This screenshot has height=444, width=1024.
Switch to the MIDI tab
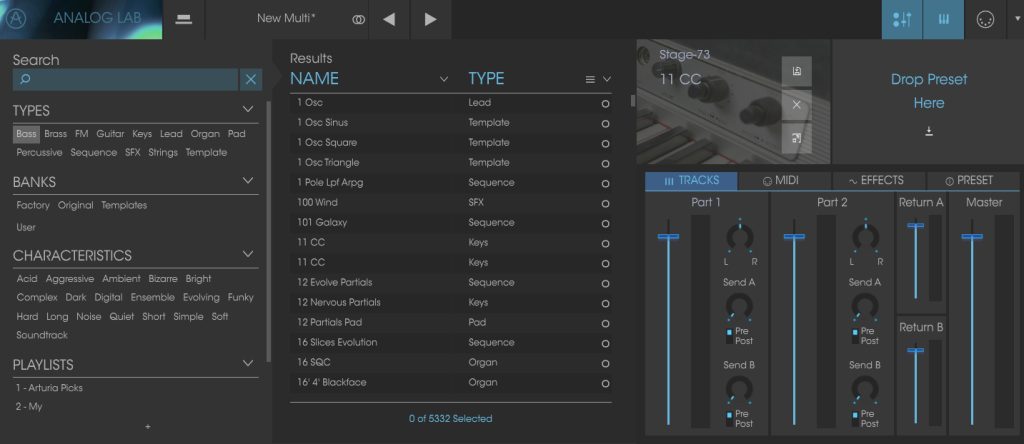pyautogui.click(x=784, y=181)
